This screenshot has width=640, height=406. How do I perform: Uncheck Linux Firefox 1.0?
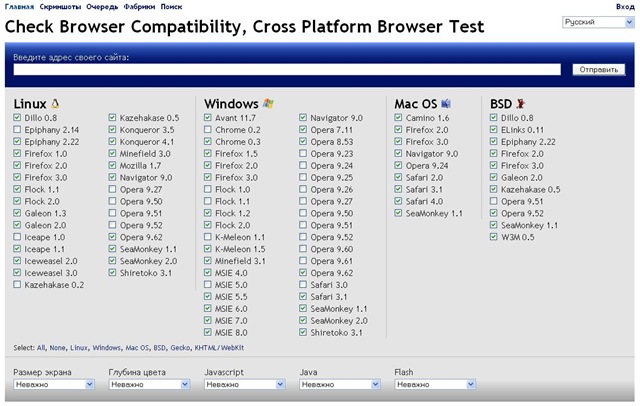[x=17, y=153]
